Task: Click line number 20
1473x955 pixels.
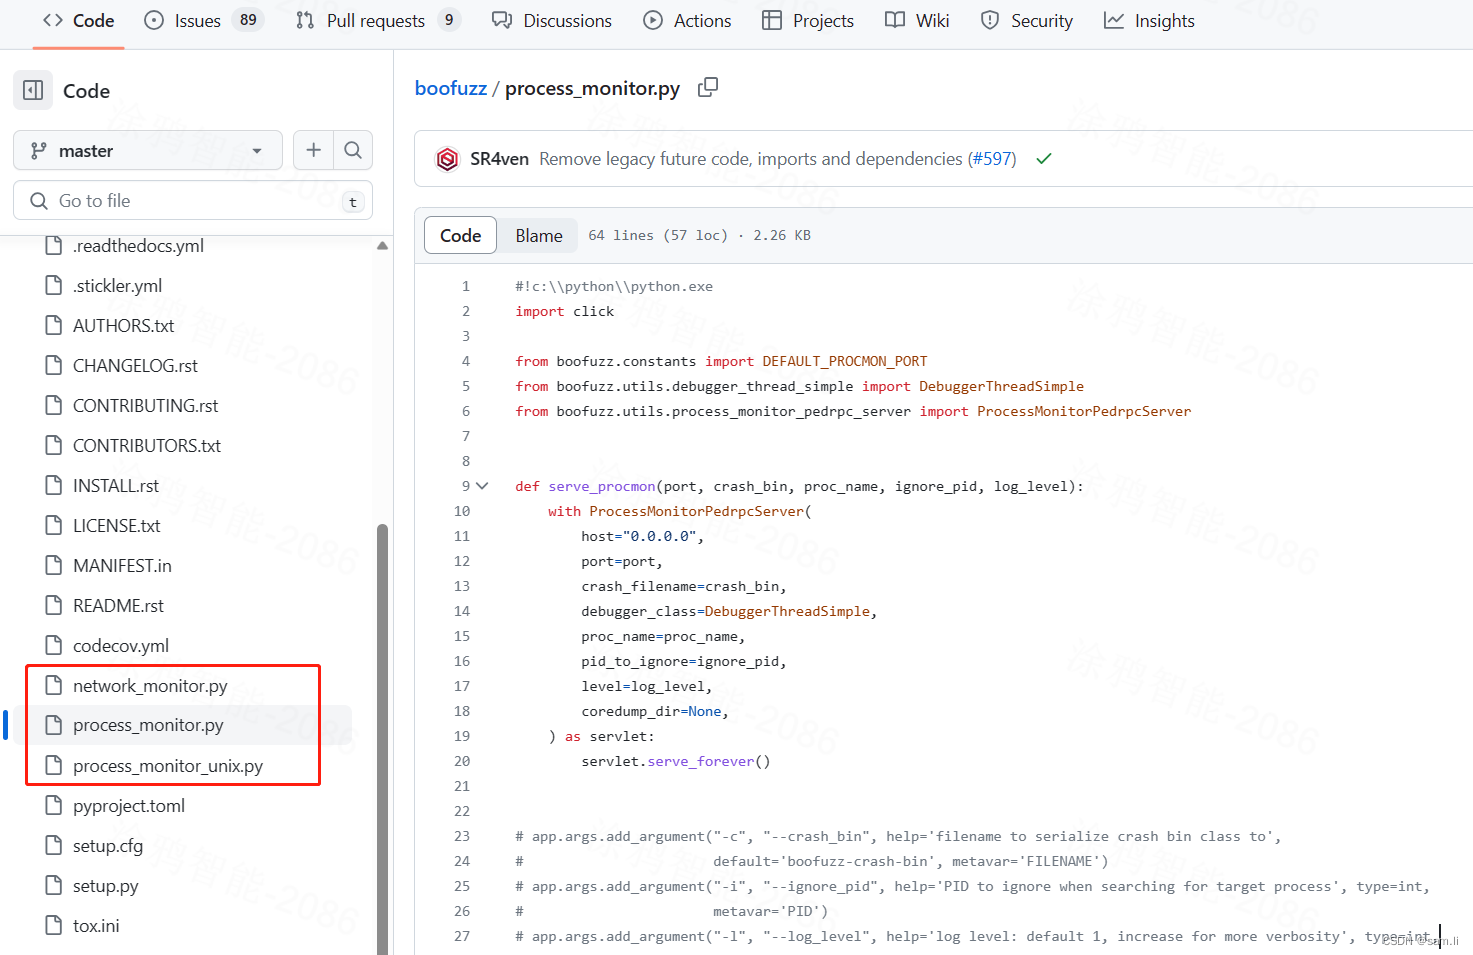Action: coord(461,761)
